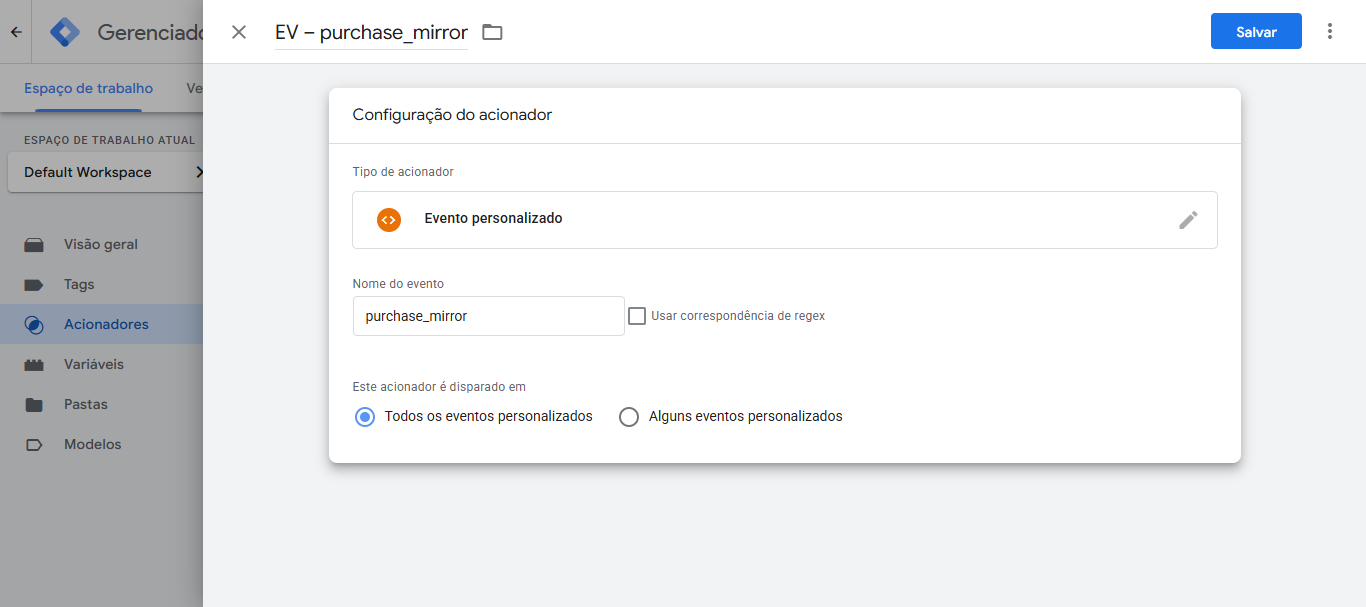
Task: Click the trigger name title to rename
Action: (371, 32)
